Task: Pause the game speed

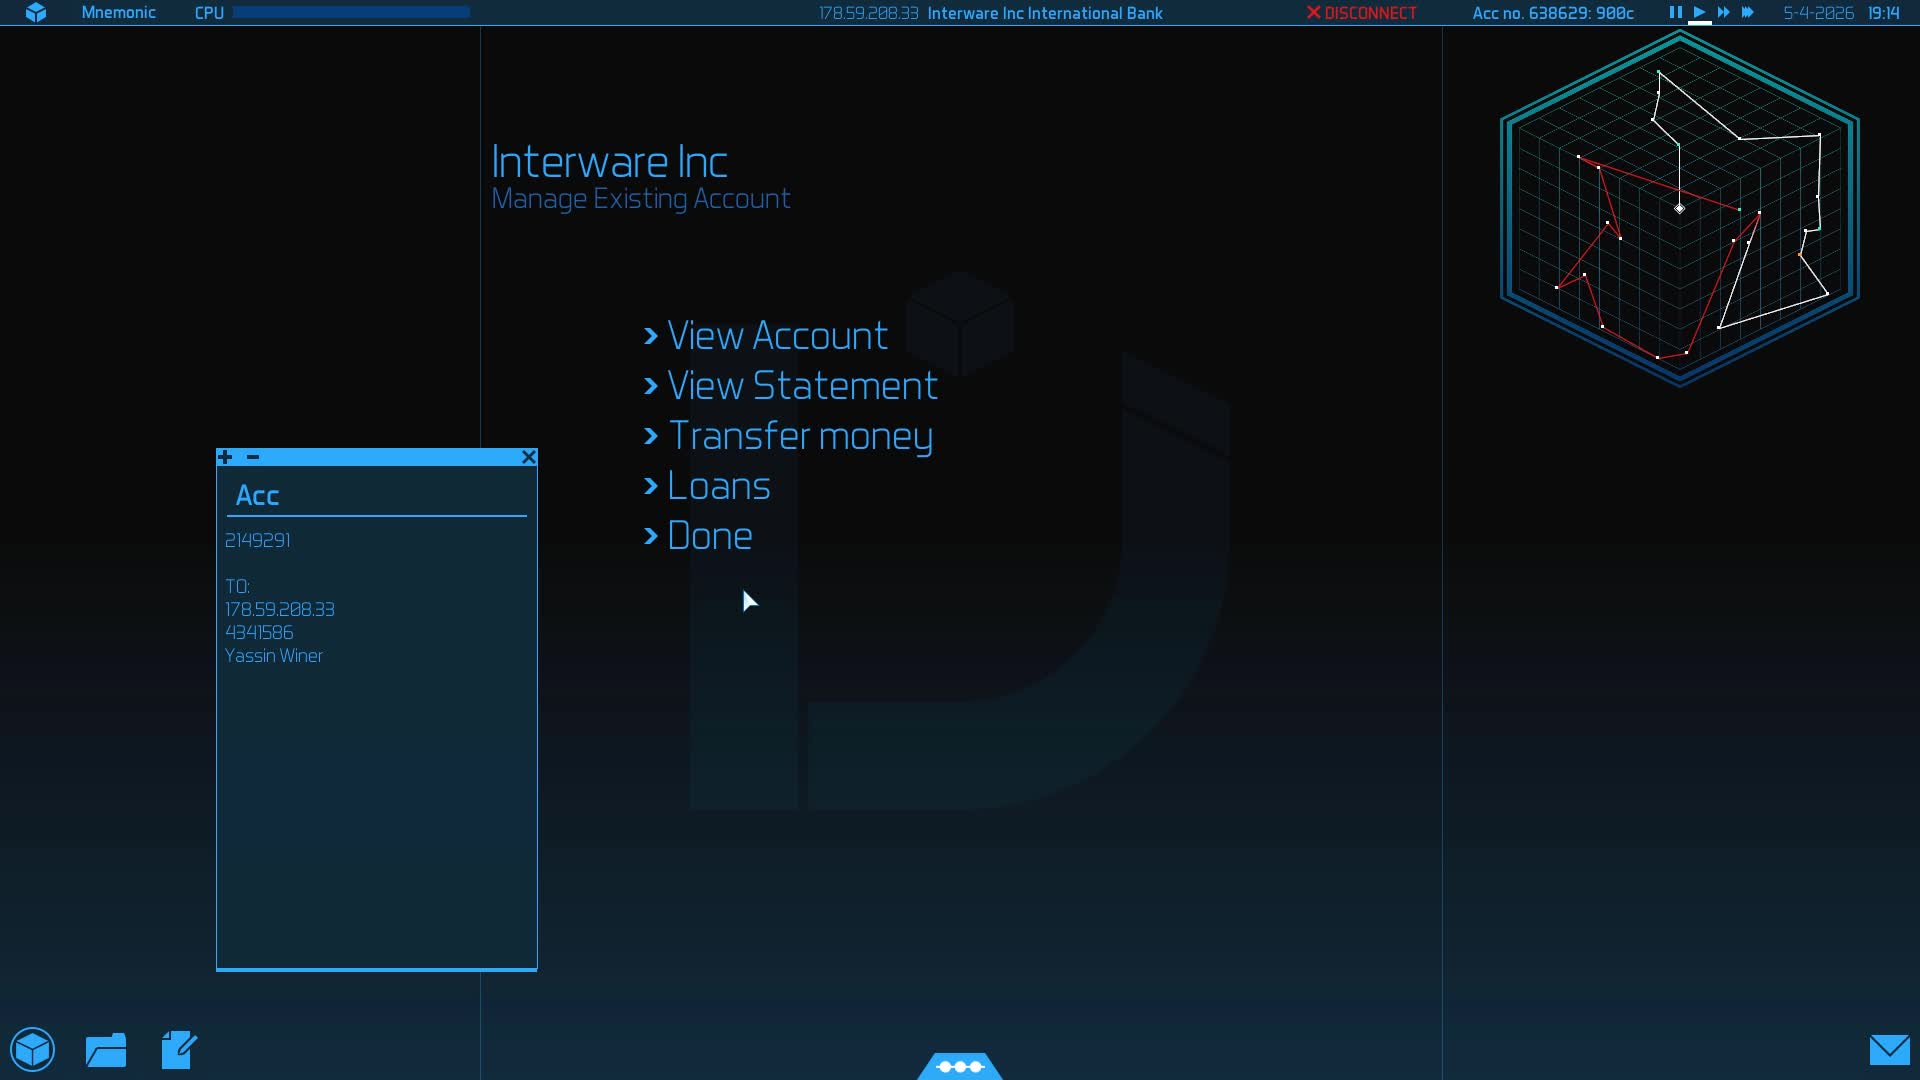Action: pyautogui.click(x=1675, y=13)
